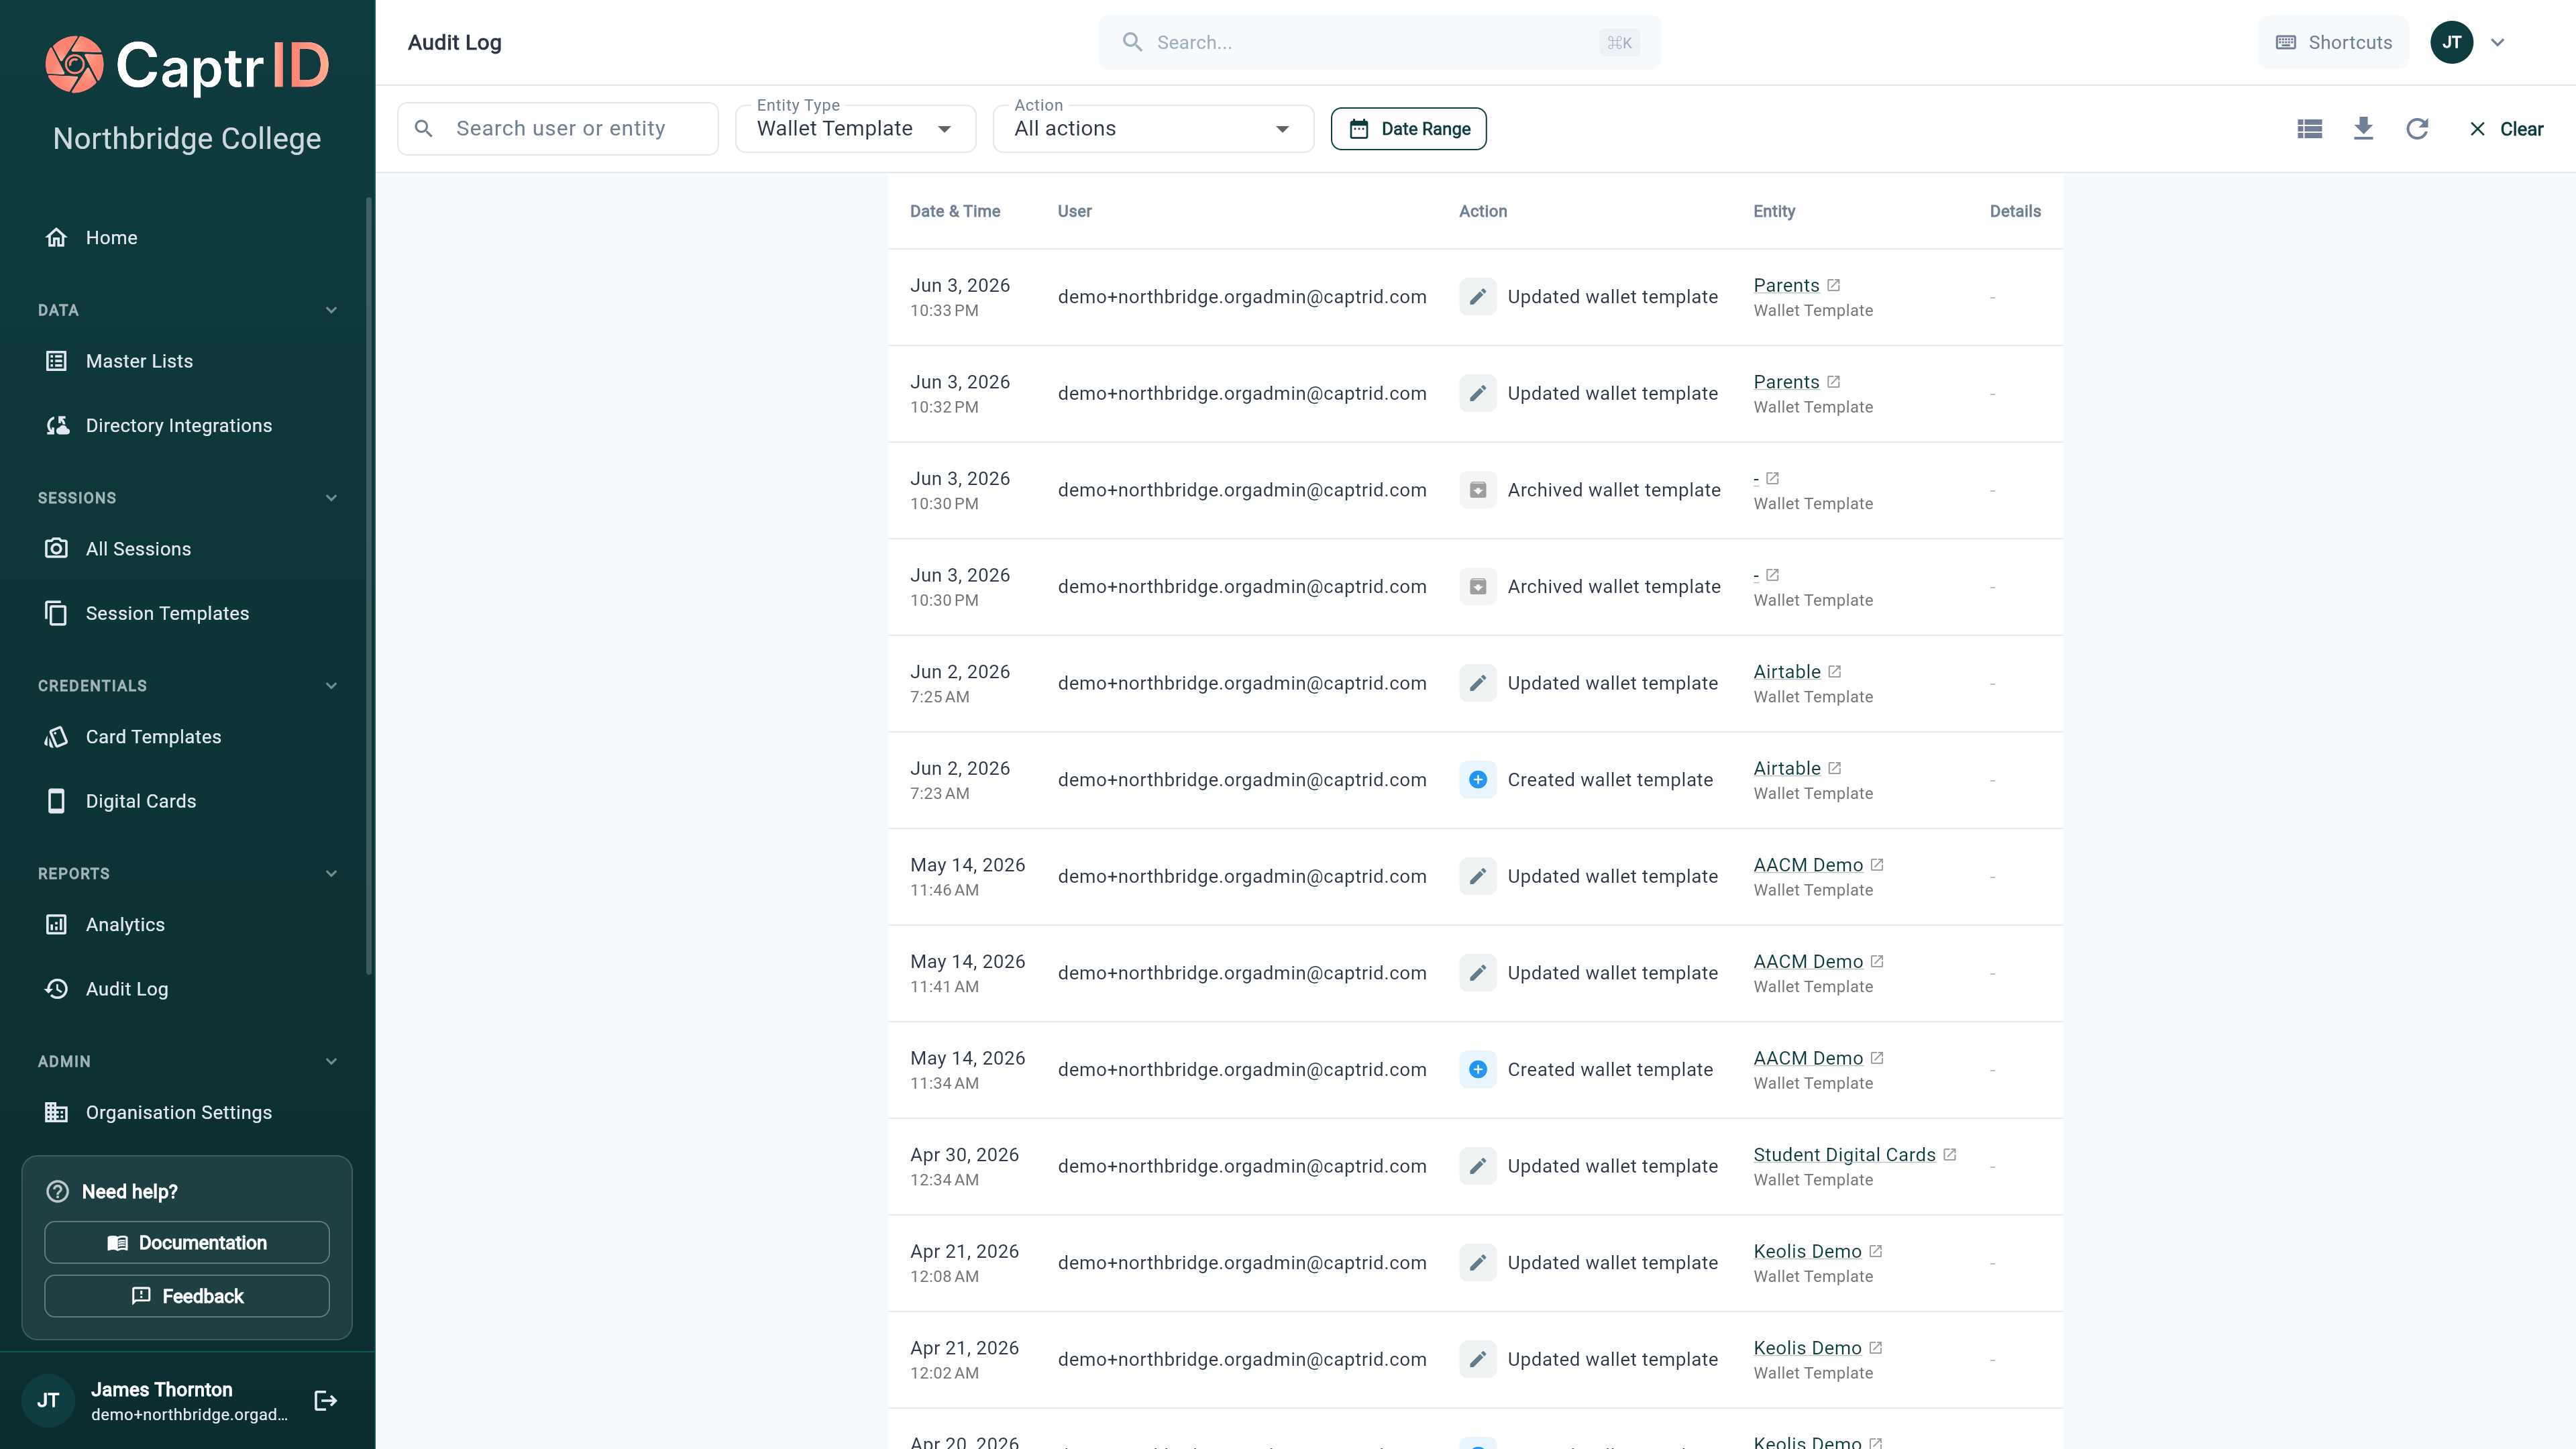The width and height of the screenshot is (2576, 1449).
Task: Click the refresh icon
Action: (2418, 128)
